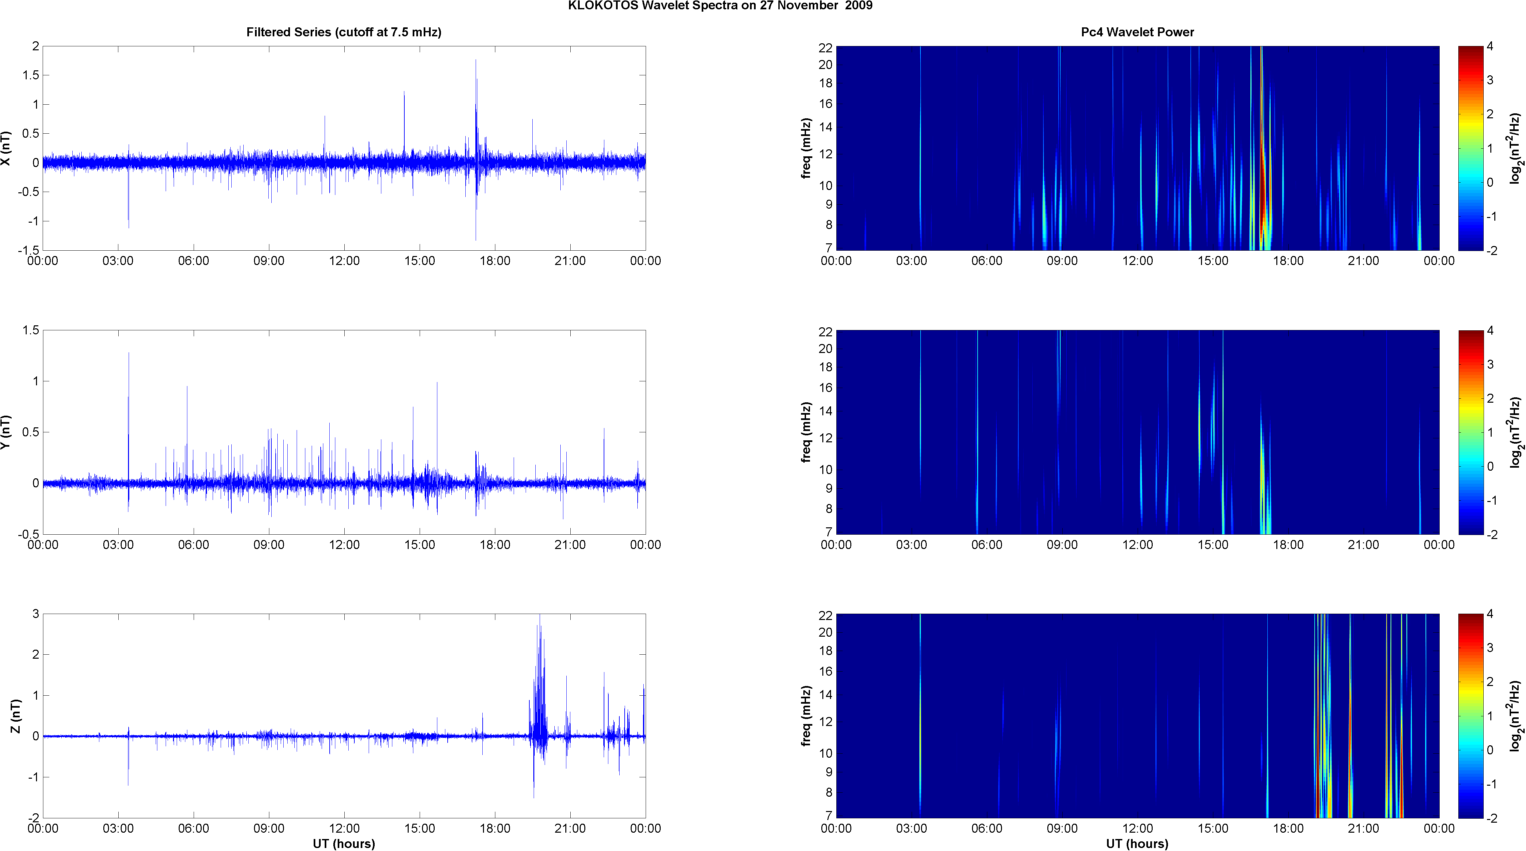1526x851 pixels.
Task: Click the colorbar beside the bottom spectrogram
Action: click(x=1470, y=716)
